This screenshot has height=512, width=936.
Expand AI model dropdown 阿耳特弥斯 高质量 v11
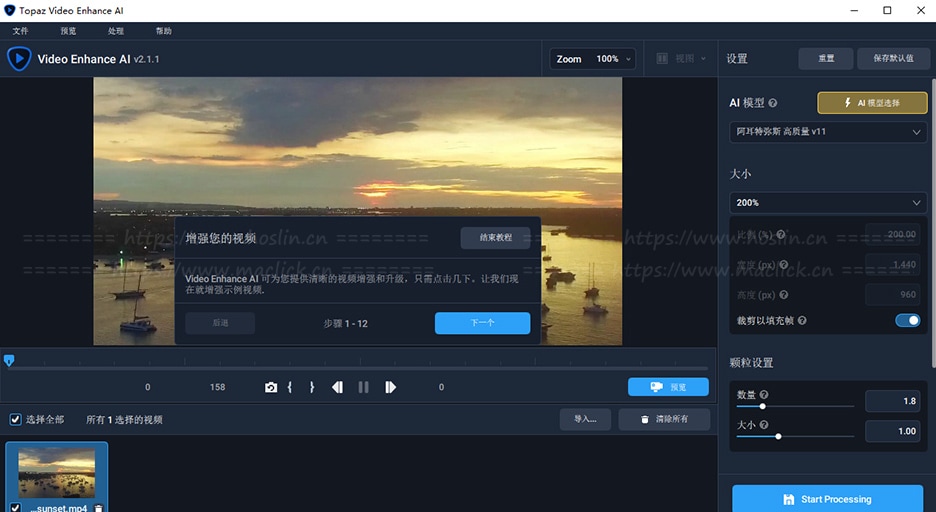tap(828, 132)
